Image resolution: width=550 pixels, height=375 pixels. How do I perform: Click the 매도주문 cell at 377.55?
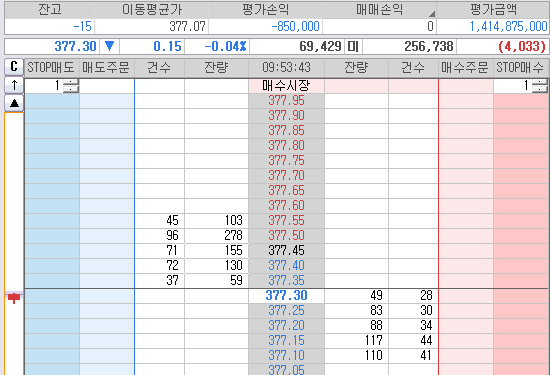[x=107, y=221]
